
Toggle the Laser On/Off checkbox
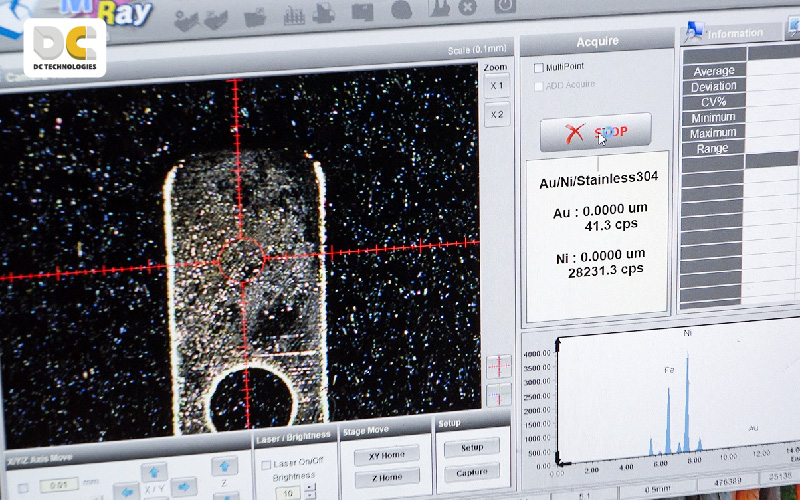(265, 465)
